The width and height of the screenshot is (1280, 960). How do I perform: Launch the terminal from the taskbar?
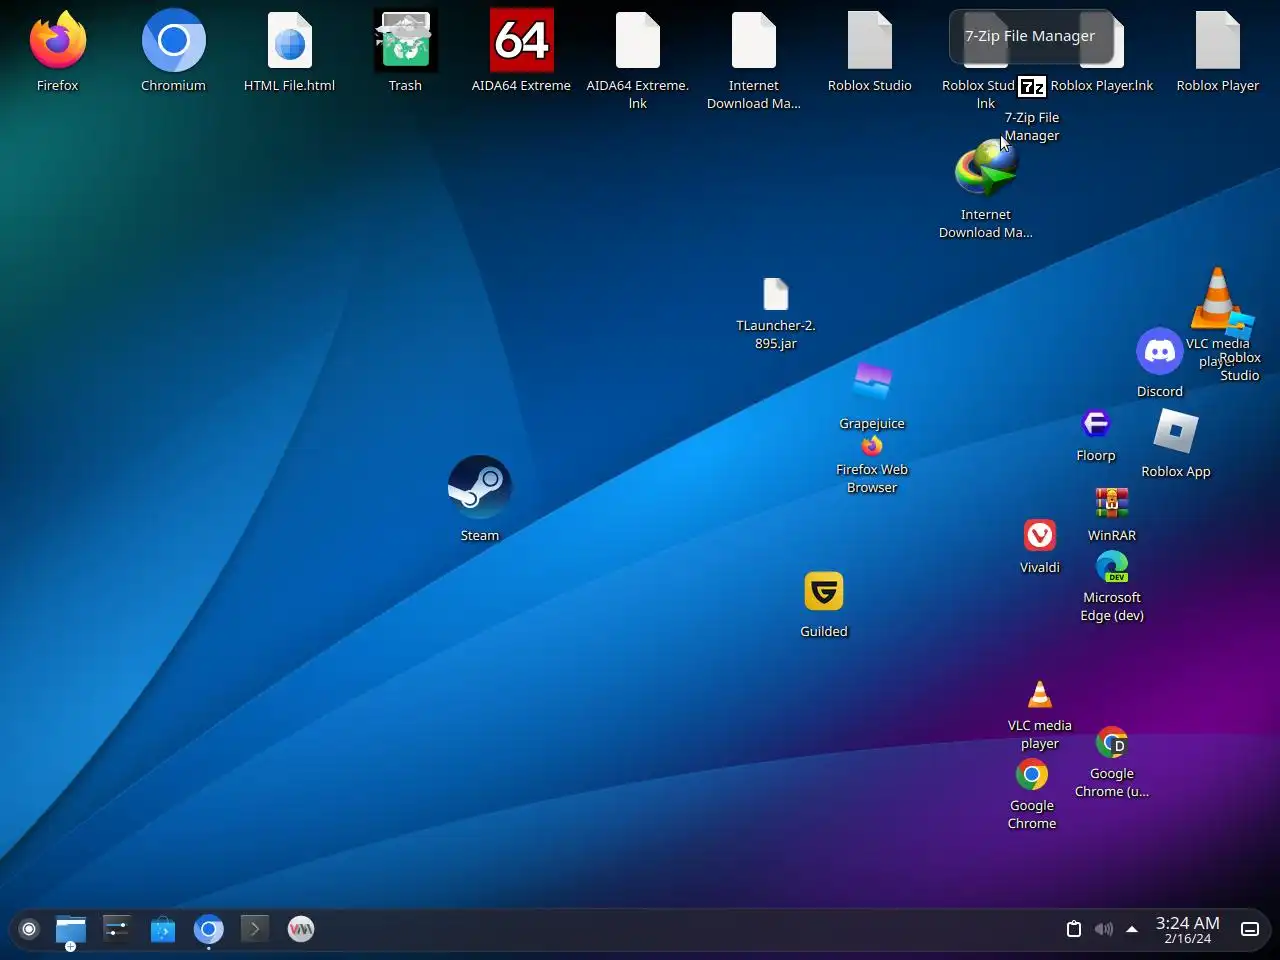point(254,930)
